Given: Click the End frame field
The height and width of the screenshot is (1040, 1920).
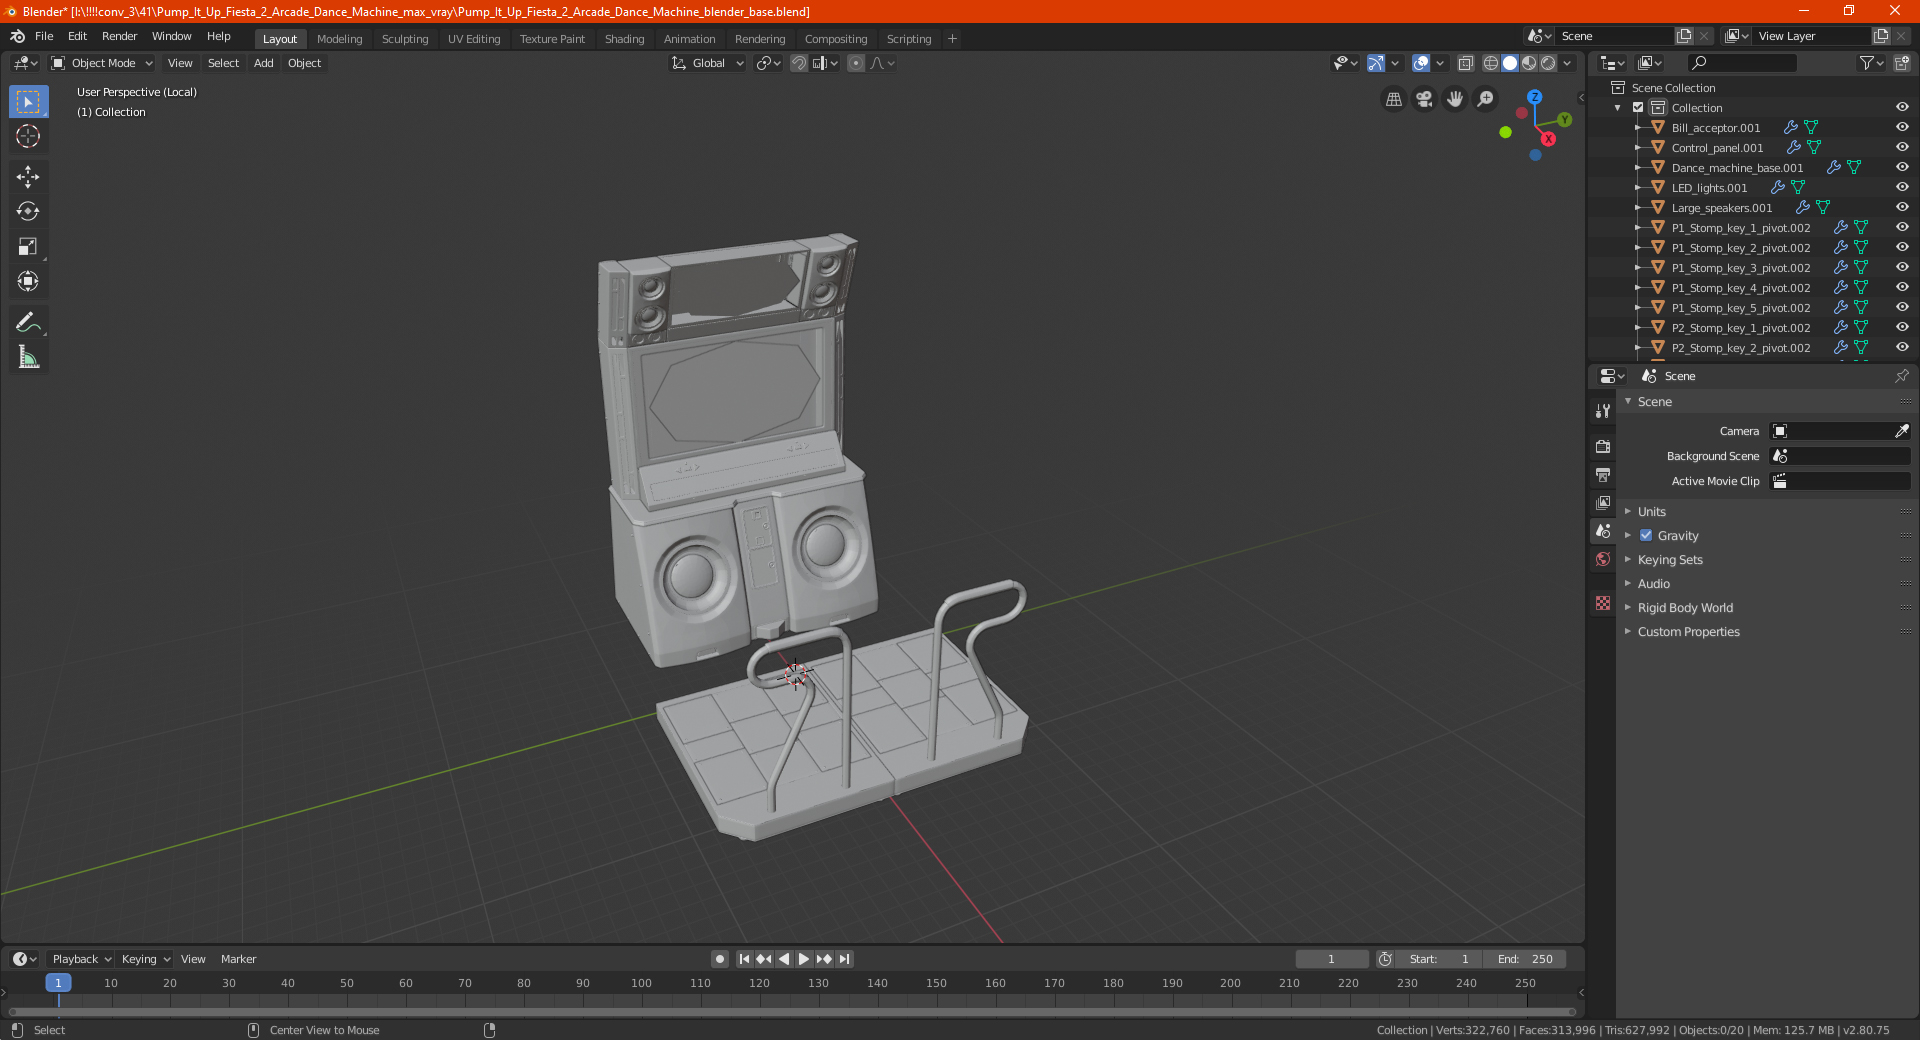Looking at the screenshot, I should pyautogui.click(x=1525, y=959).
